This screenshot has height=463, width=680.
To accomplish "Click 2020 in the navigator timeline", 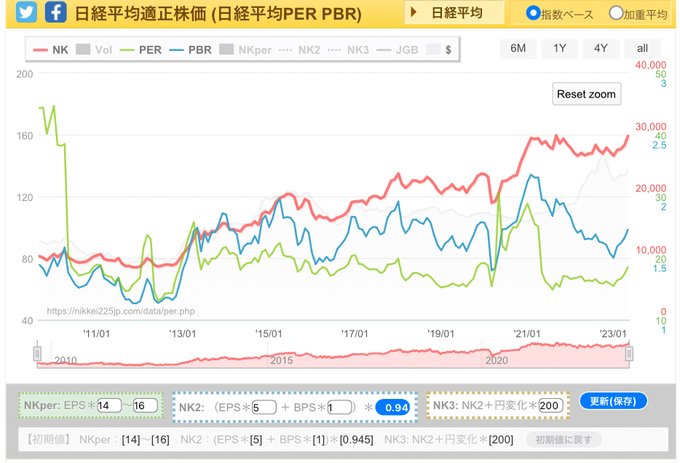I will click(x=496, y=360).
